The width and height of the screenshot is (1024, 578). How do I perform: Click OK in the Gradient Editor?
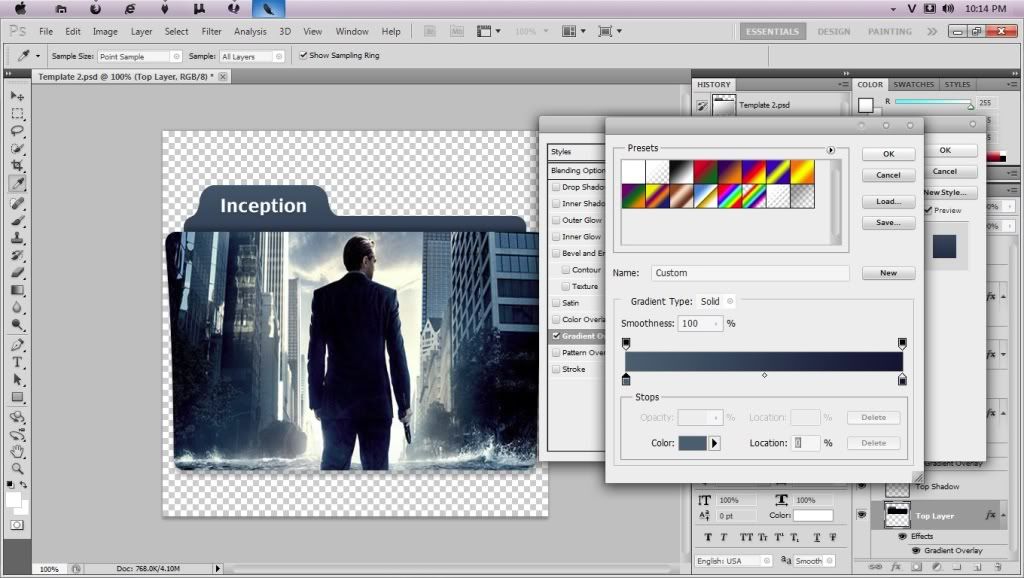click(888, 153)
